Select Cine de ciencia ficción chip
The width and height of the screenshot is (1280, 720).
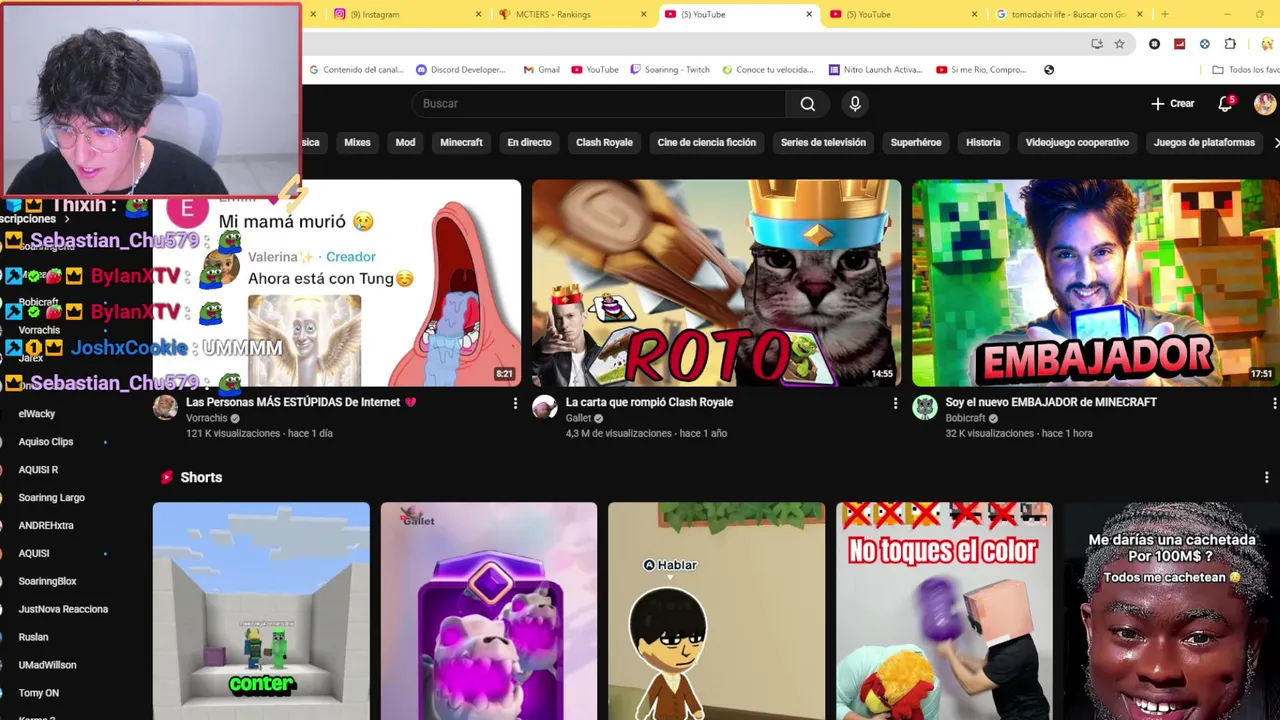pos(706,143)
